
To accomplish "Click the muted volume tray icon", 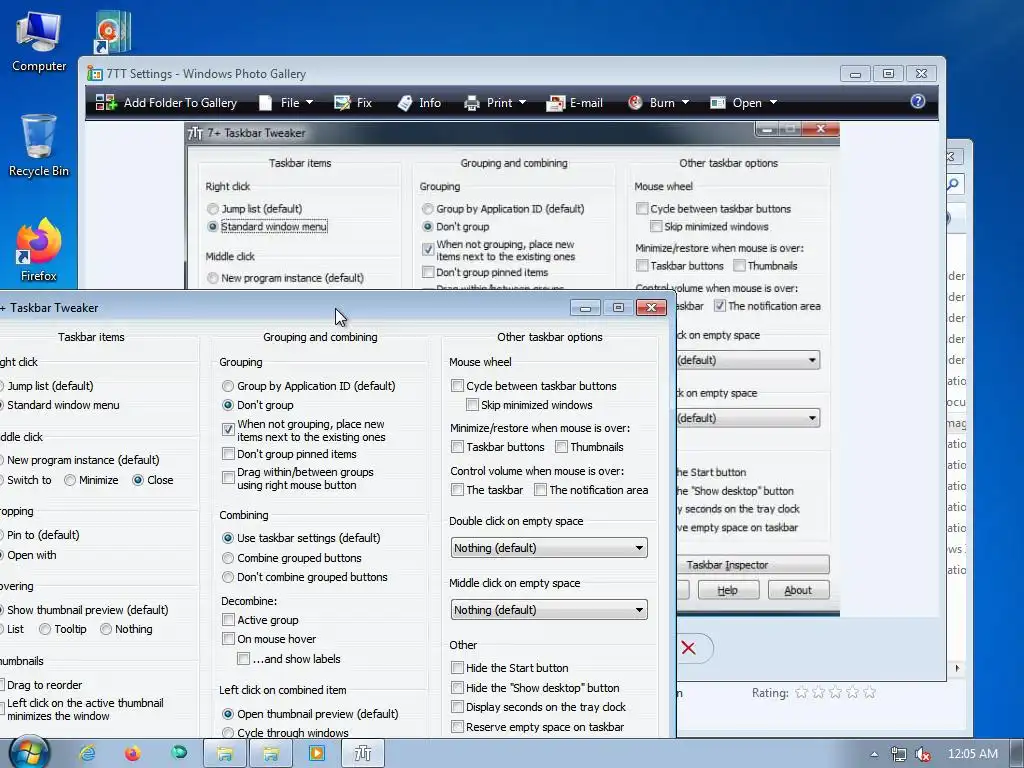I will (x=923, y=754).
